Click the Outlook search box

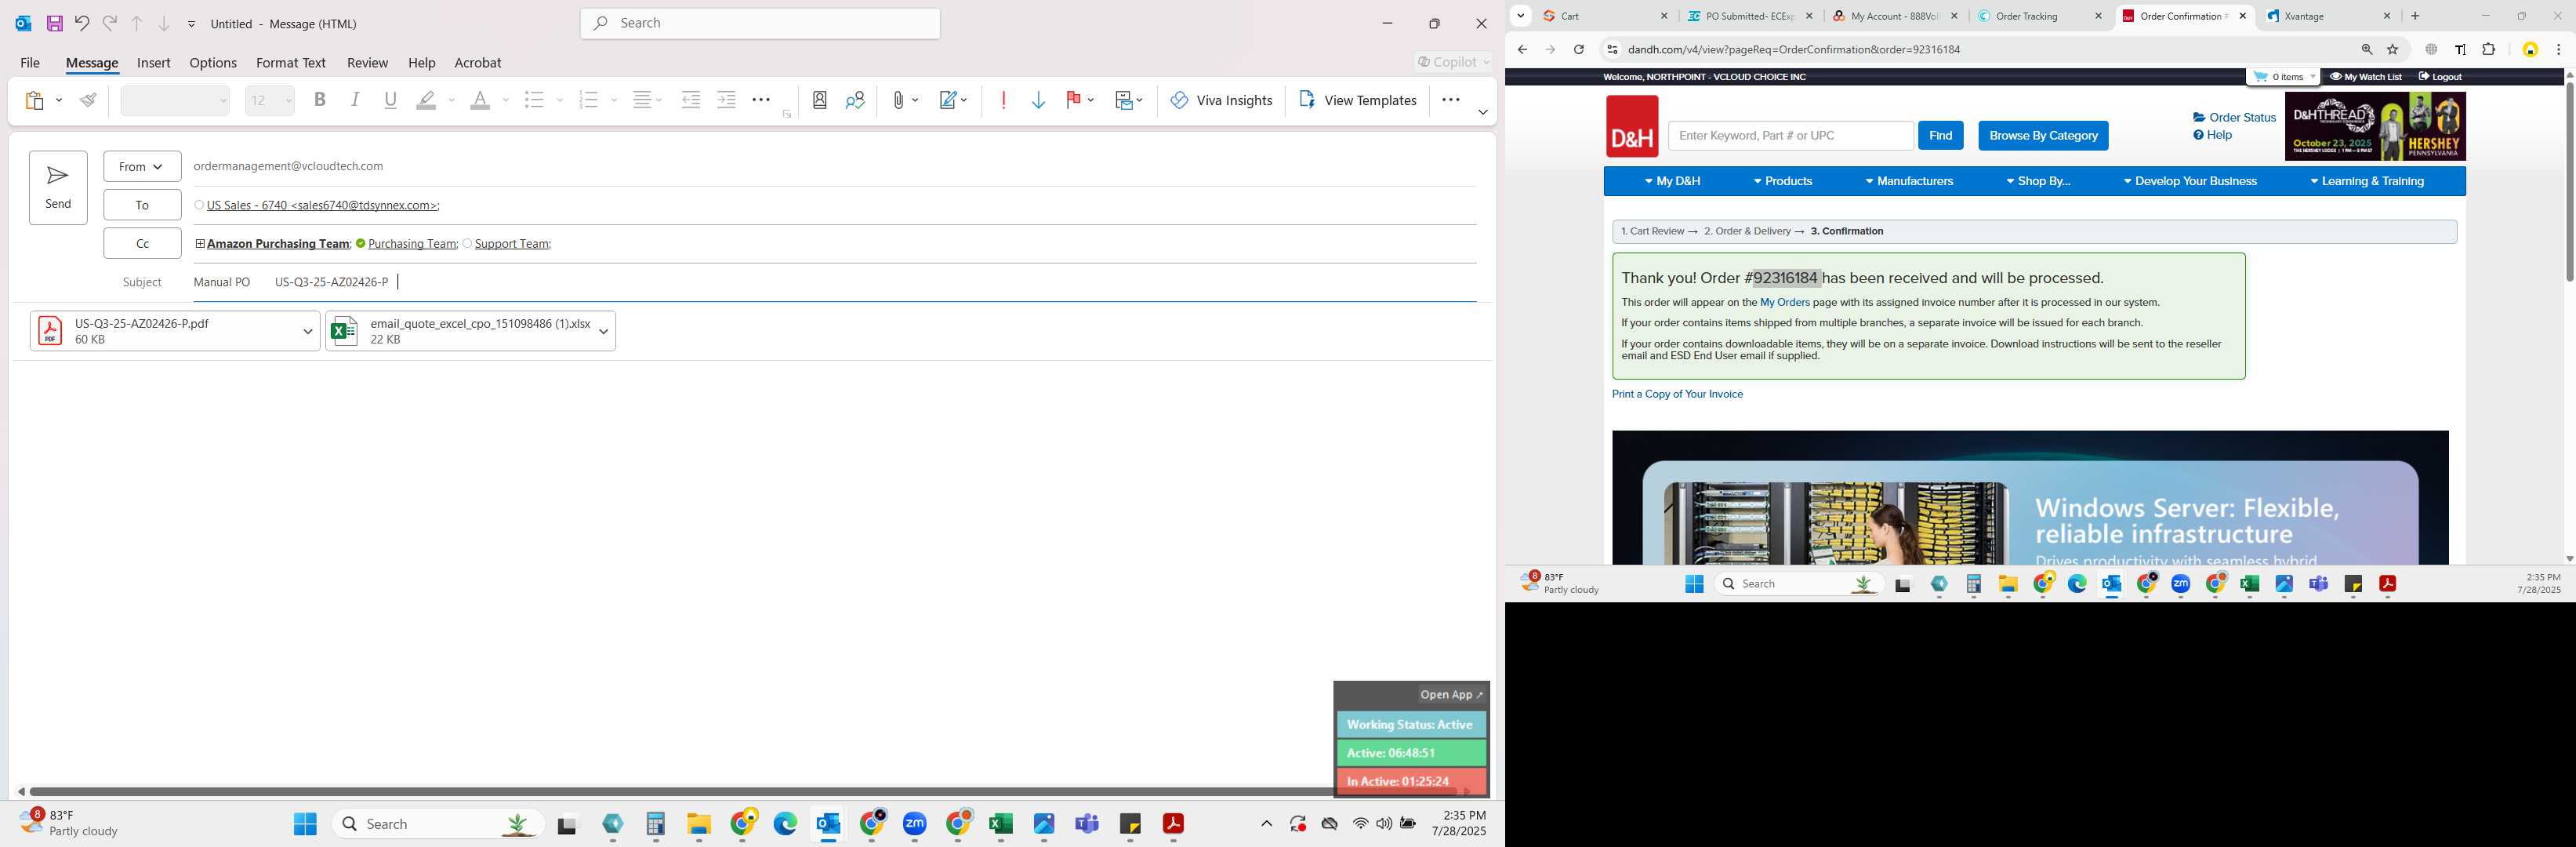point(760,23)
